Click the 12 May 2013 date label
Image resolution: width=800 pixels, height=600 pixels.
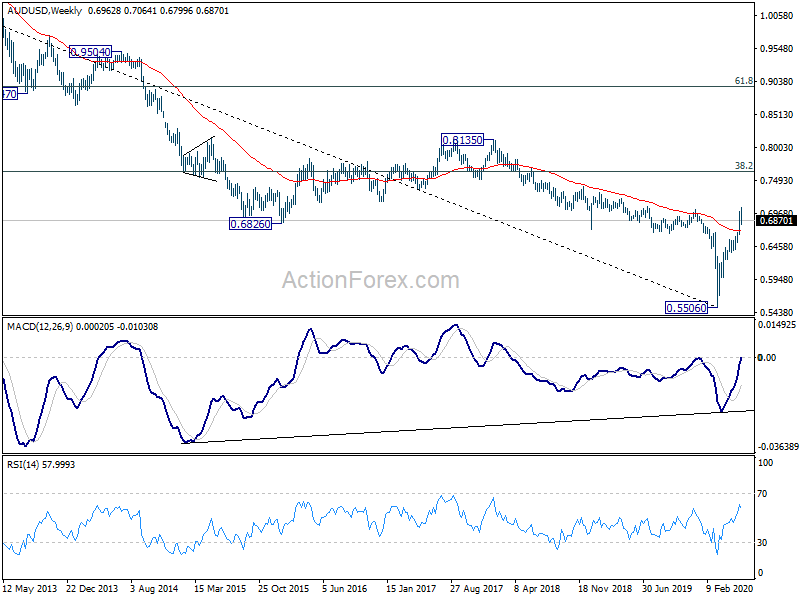(30, 588)
